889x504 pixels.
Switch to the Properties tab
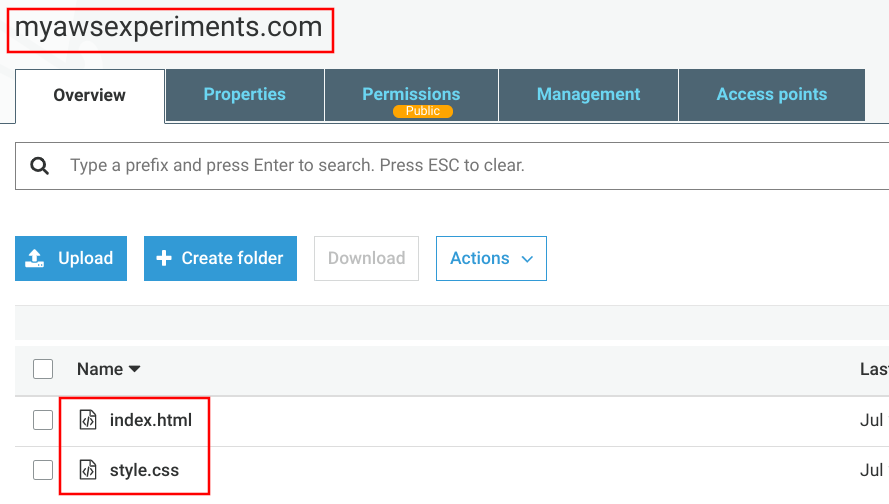[x=244, y=95]
